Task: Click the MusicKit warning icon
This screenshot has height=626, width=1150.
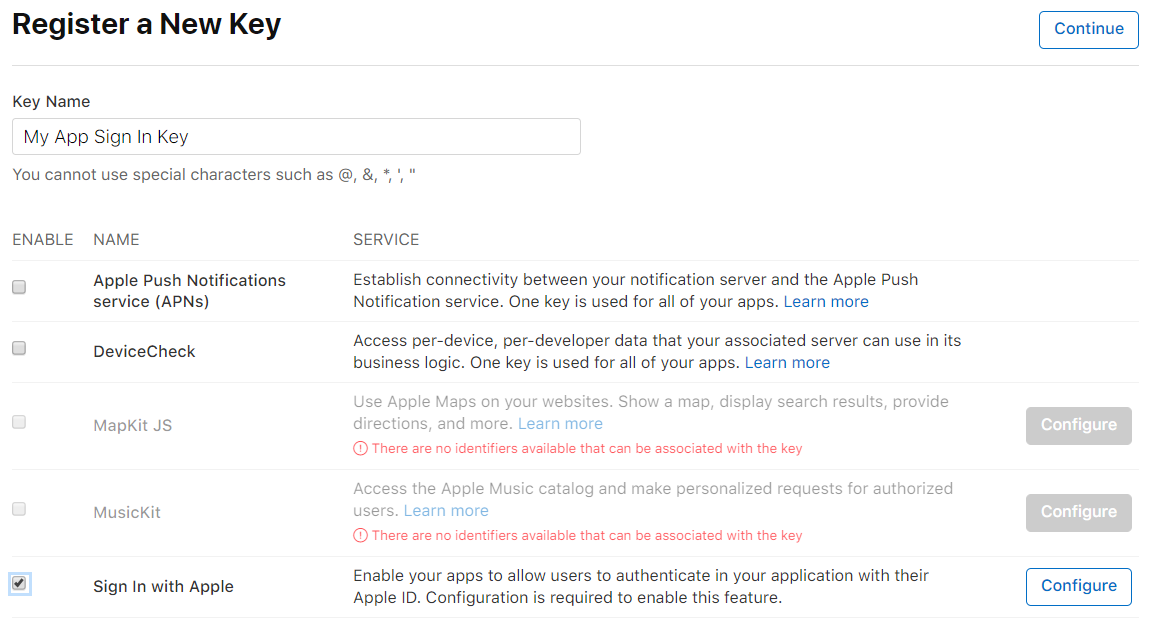Action: (360, 536)
